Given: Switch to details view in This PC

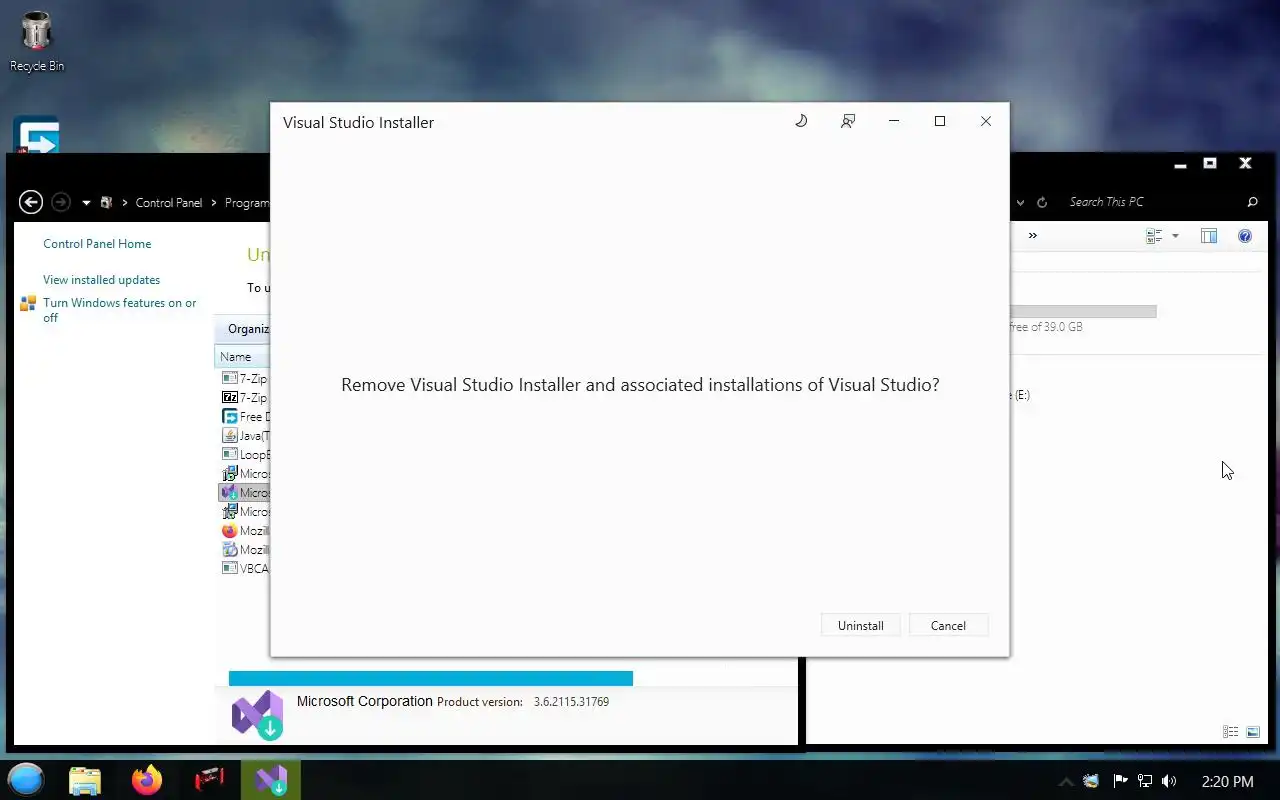Looking at the screenshot, I should (x=1231, y=732).
